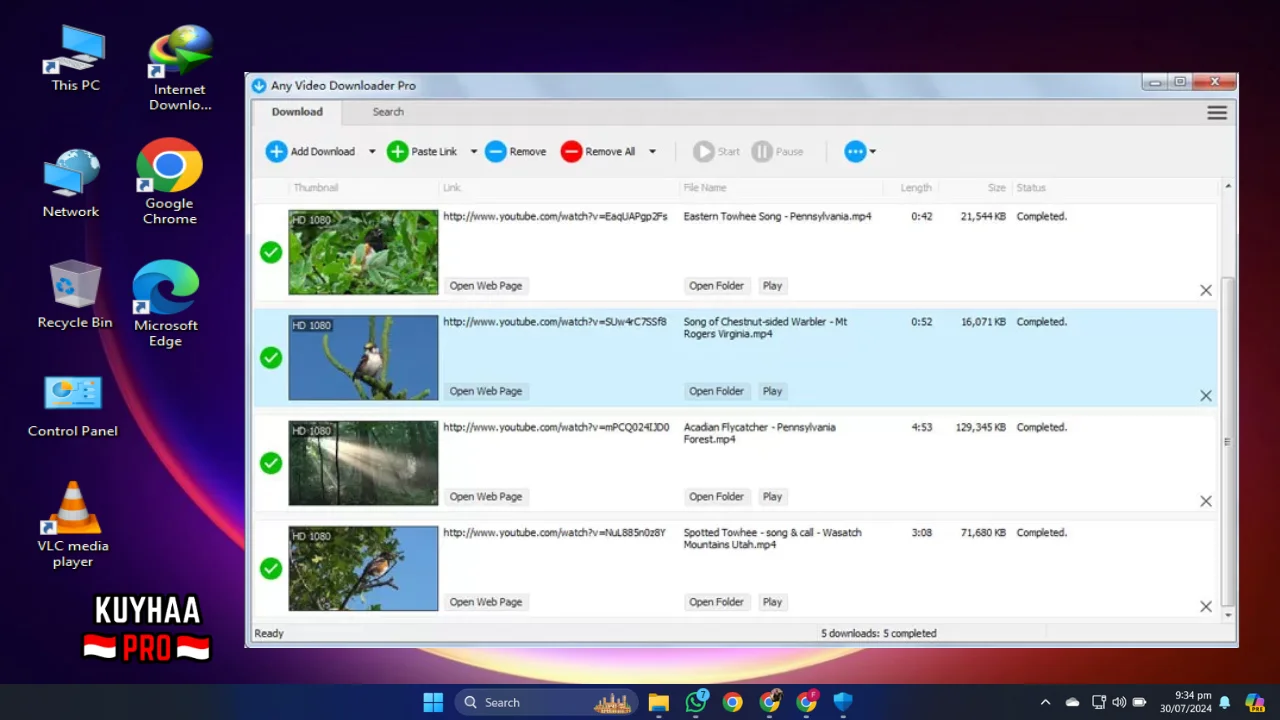Click the Chestnut-sided Warbler video thumbnail
1280x720 pixels.
pos(363,358)
